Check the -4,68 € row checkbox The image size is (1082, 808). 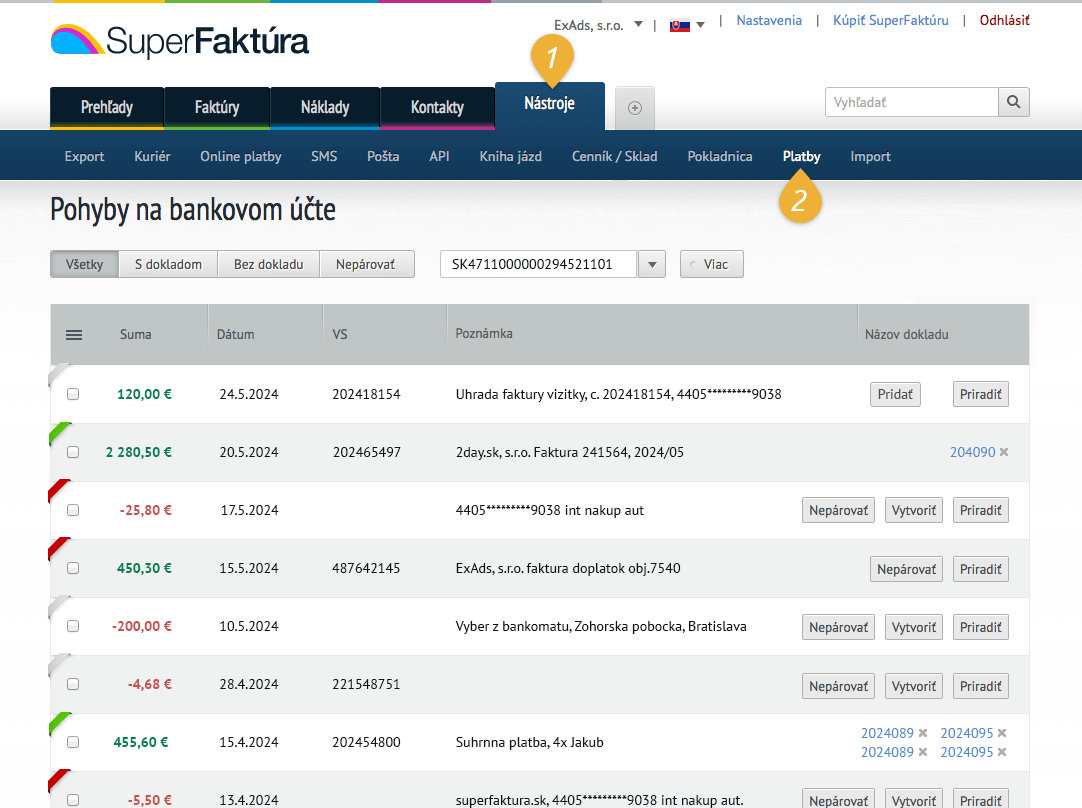point(73,684)
